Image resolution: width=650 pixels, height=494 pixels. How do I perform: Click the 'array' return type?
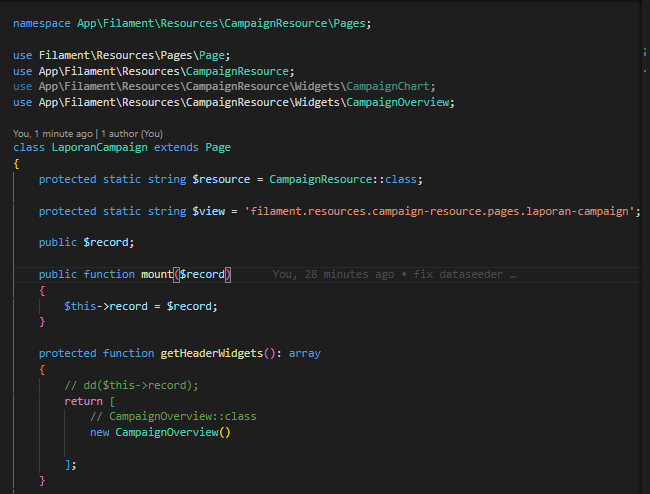[x=305, y=354]
